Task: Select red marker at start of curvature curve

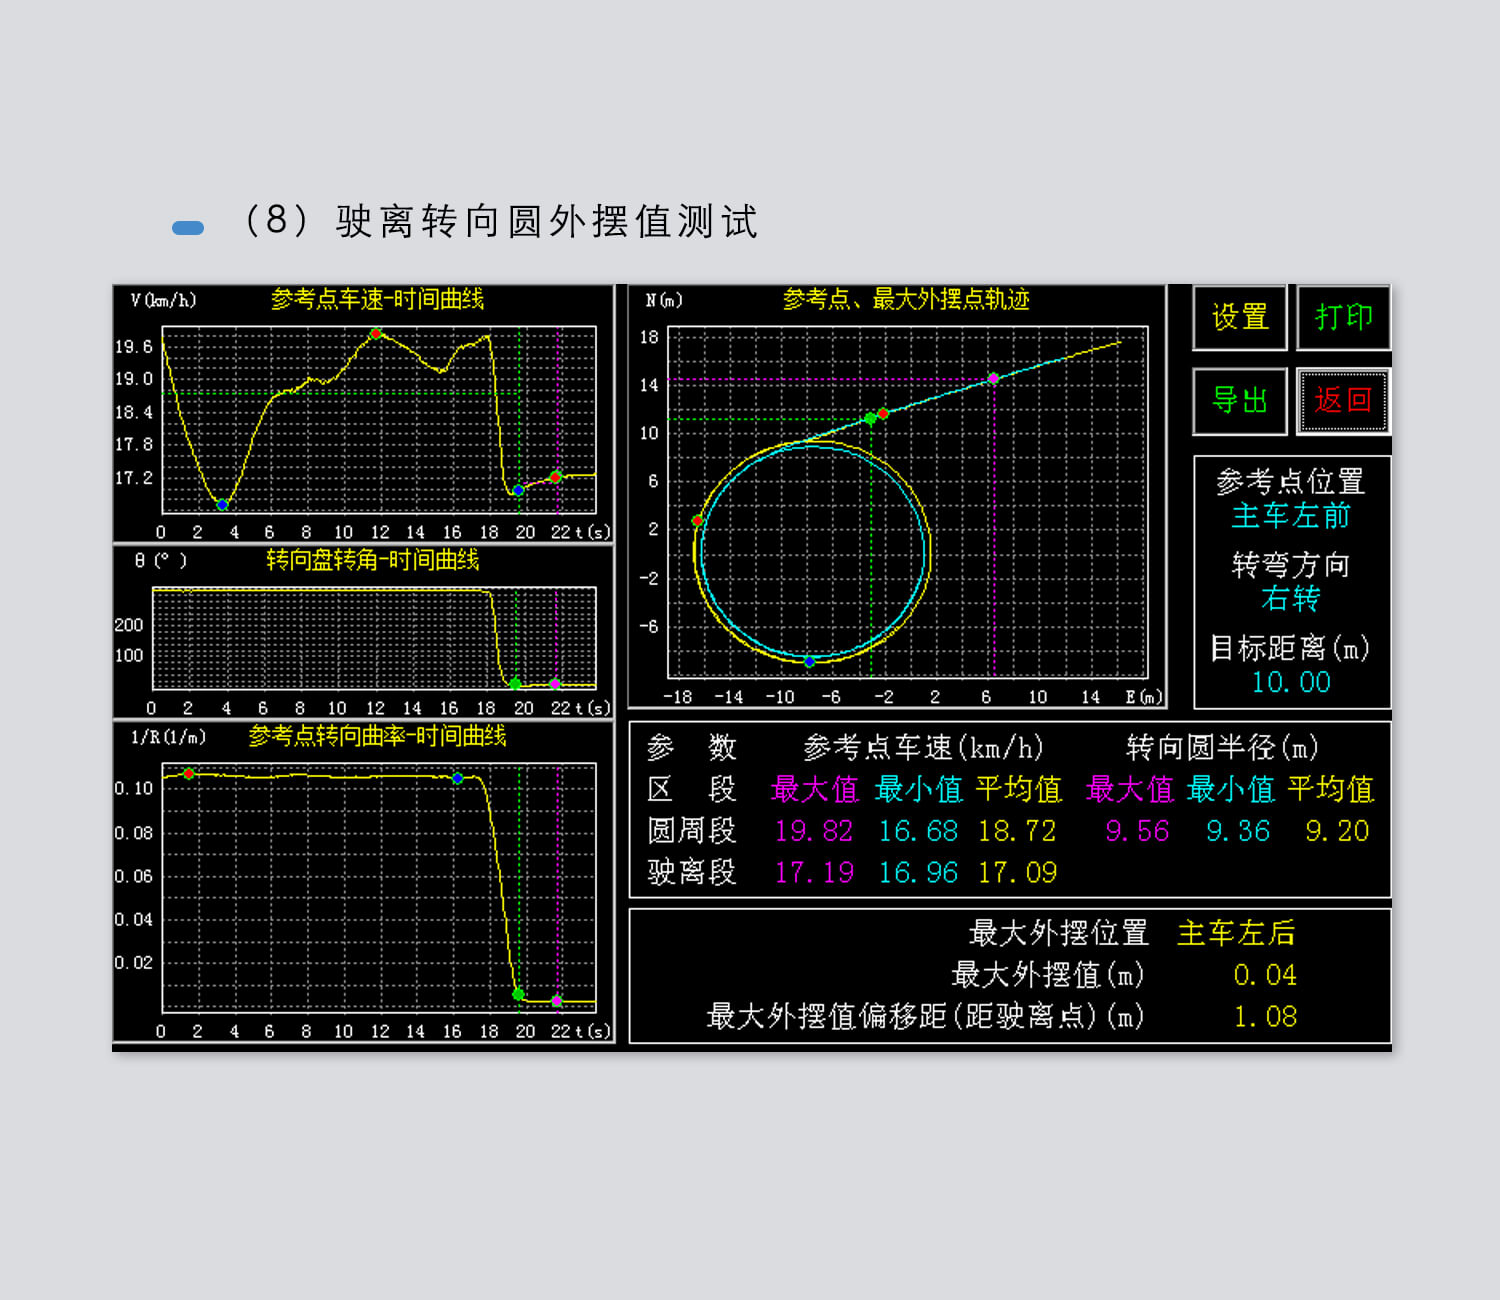Action: coord(188,774)
